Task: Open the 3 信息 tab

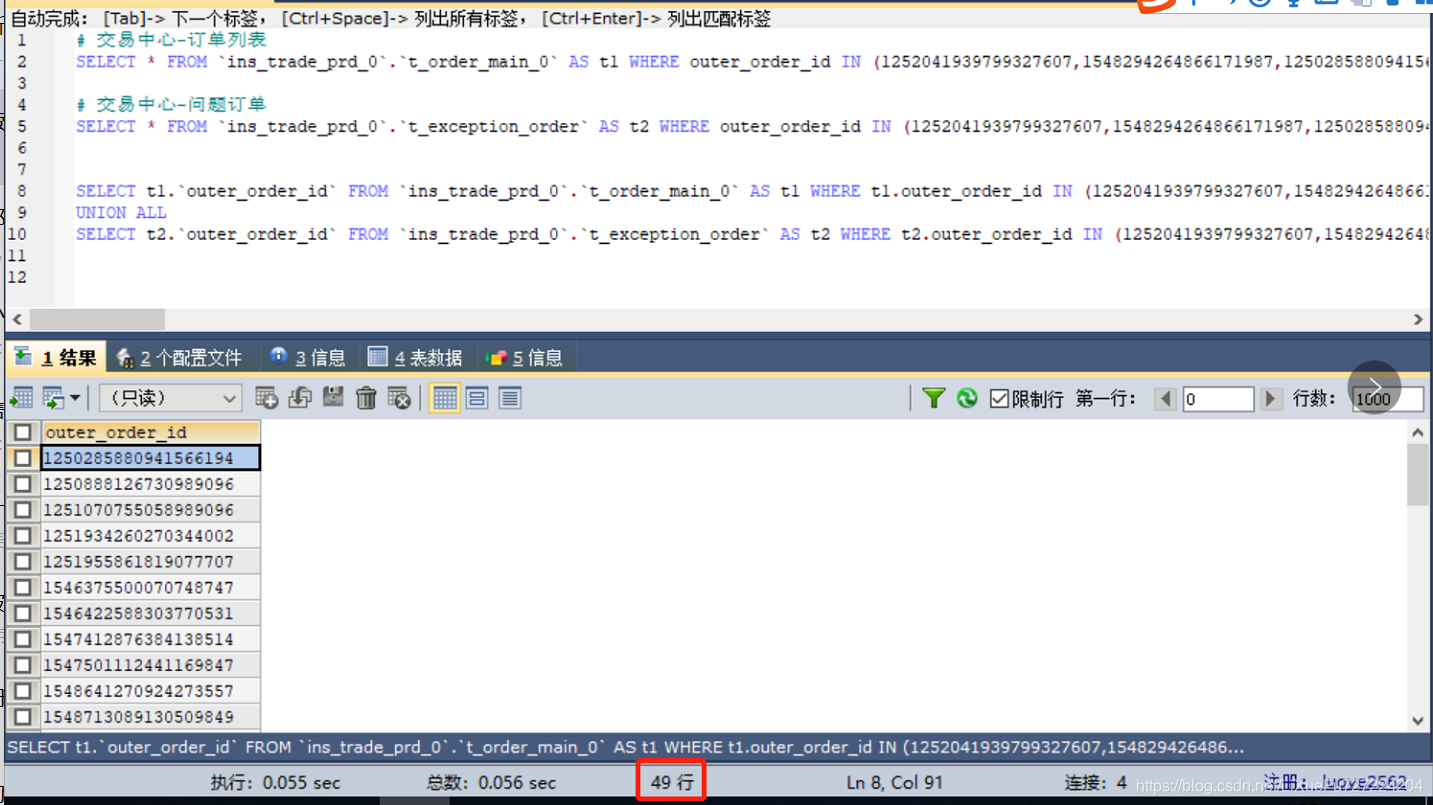Action: coord(308,357)
